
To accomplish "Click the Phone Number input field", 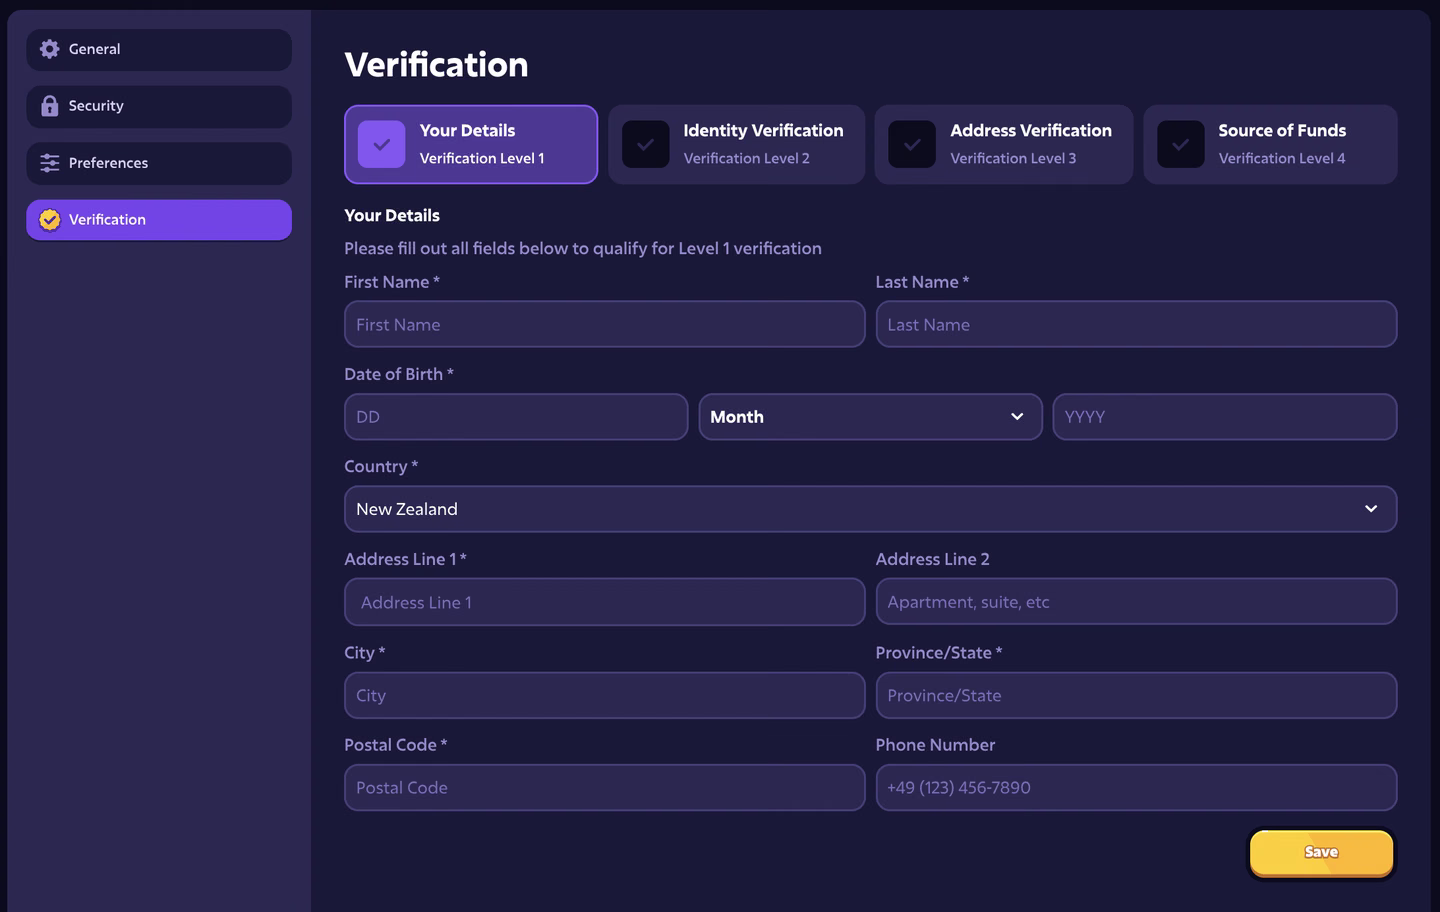I will coord(1136,788).
